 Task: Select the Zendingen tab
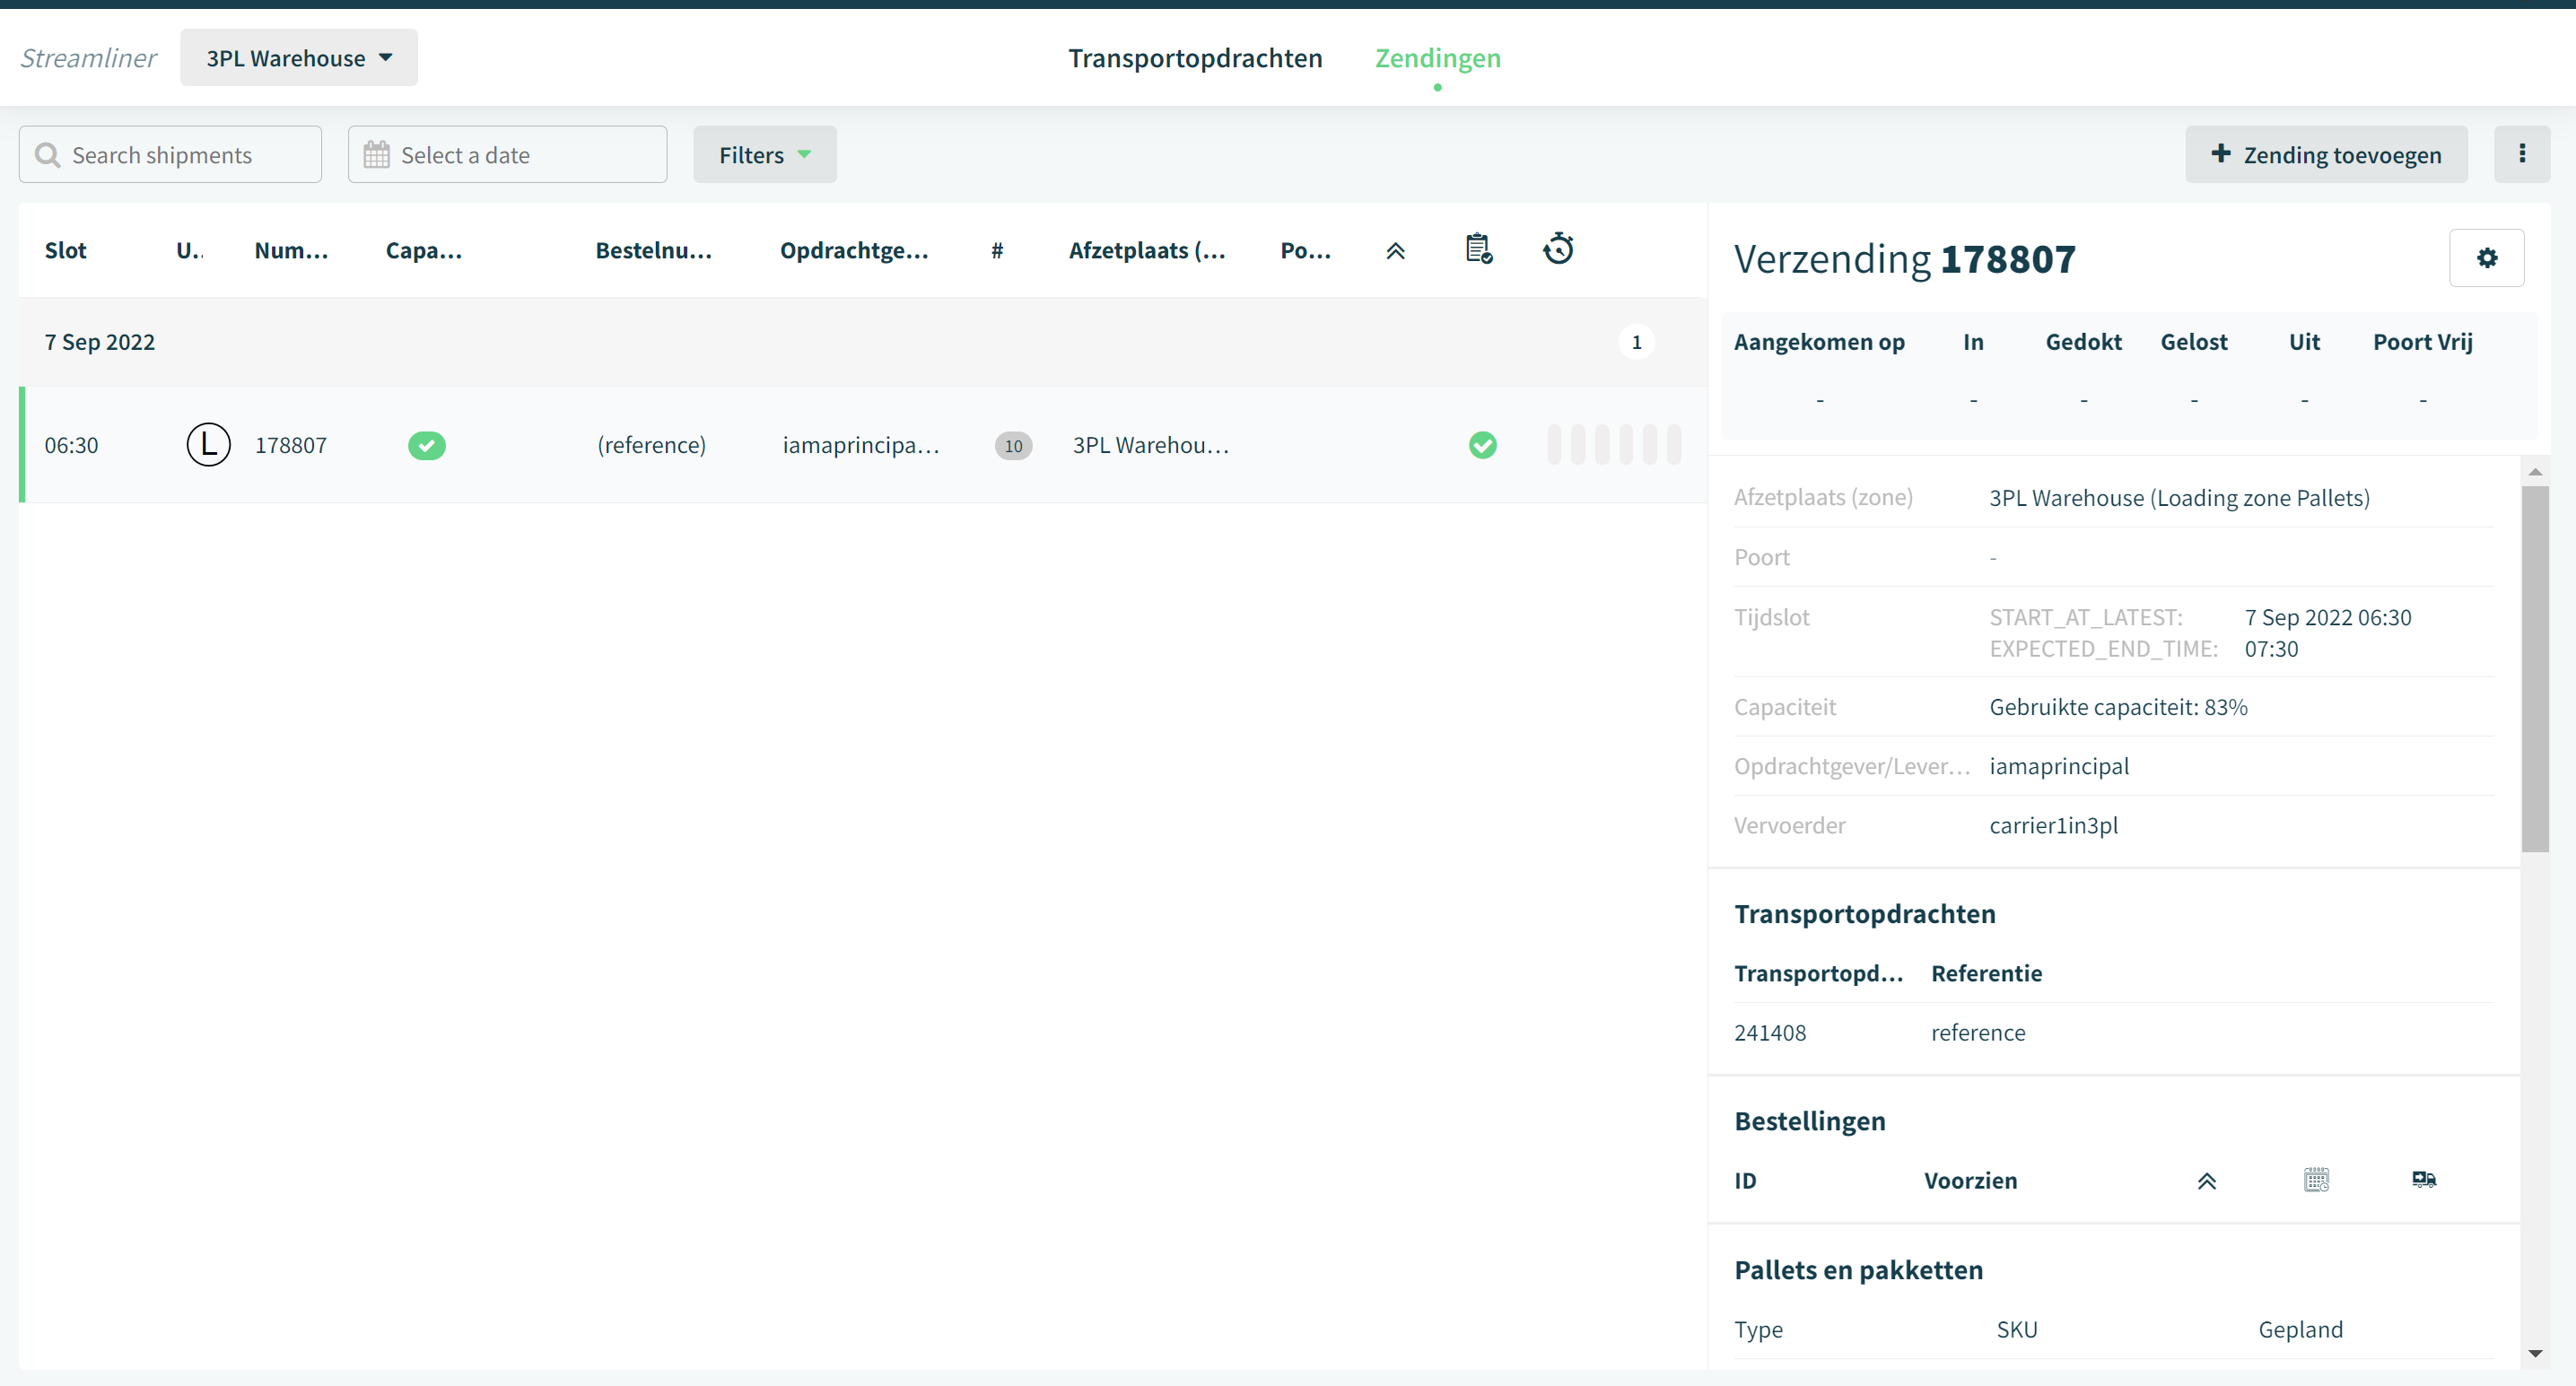(1437, 58)
